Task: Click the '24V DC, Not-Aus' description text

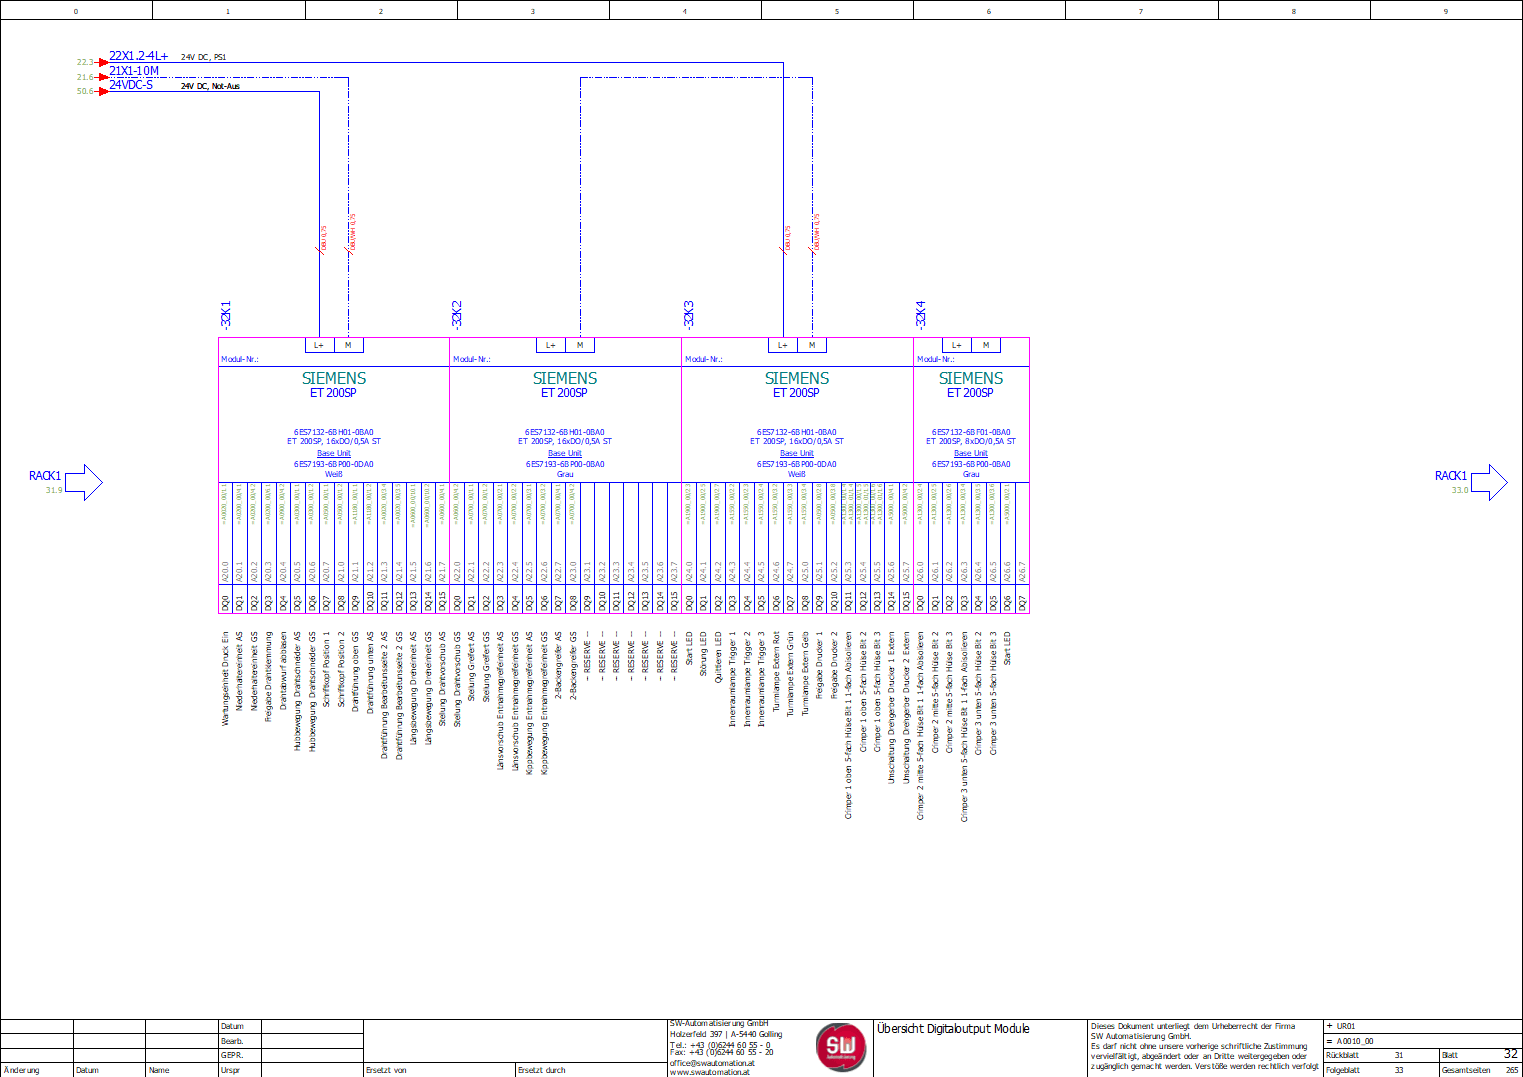Action: [x=210, y=86]
